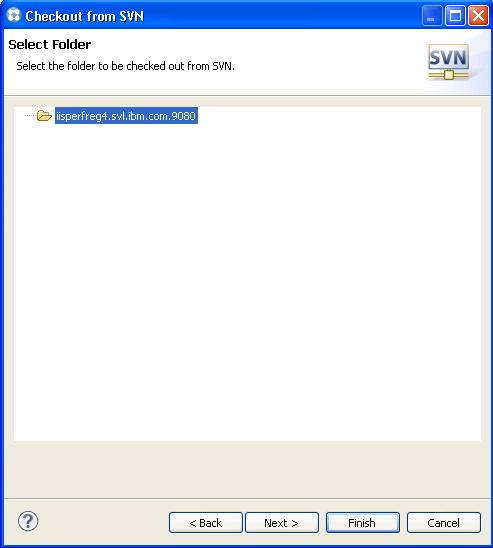
Task: Click the folder selection instruction text
Action: point(125,66)
